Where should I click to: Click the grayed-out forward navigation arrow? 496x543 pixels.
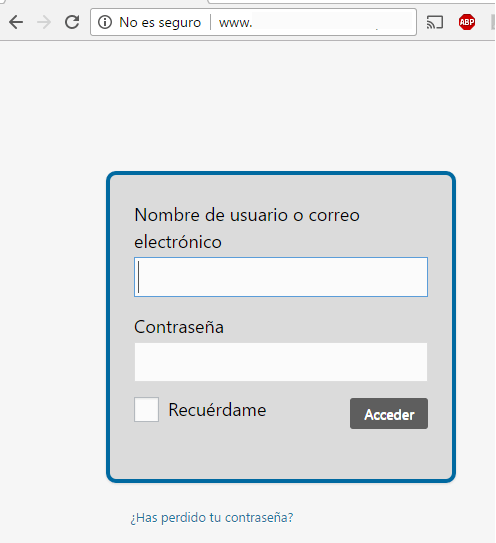pyautogui.click(x=44, y=23)
